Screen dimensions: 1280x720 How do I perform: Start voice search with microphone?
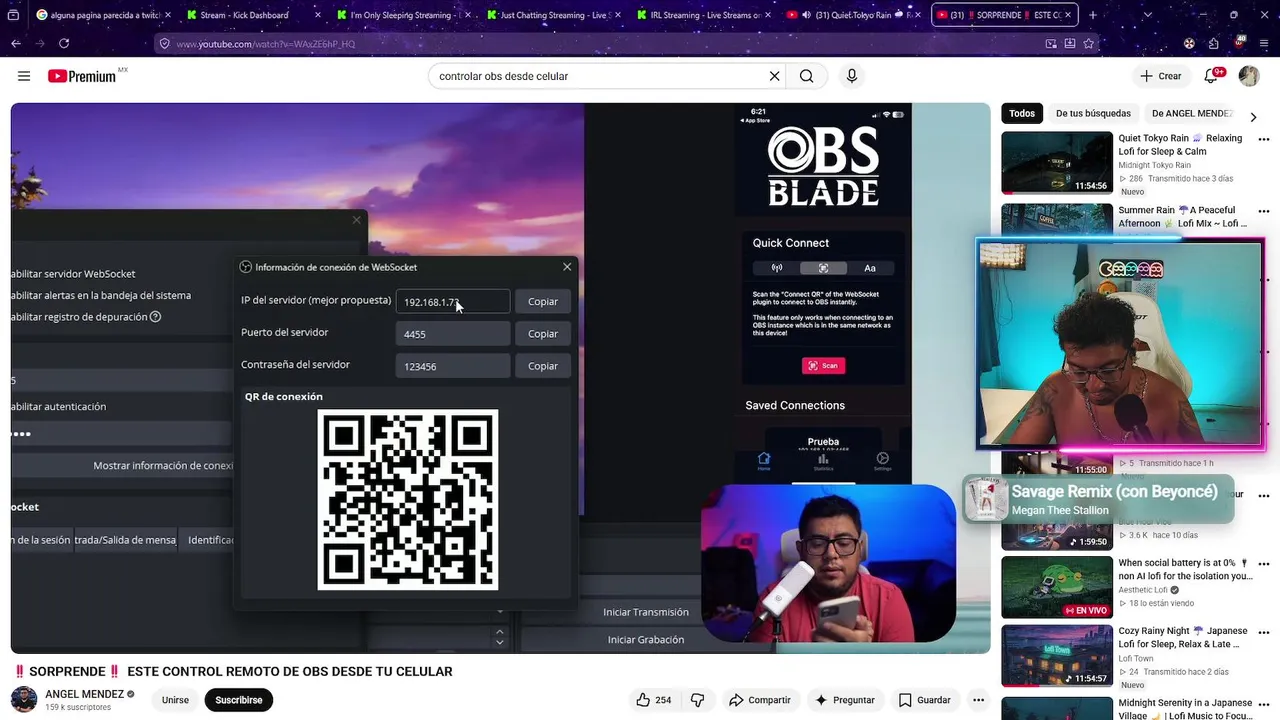852,76
